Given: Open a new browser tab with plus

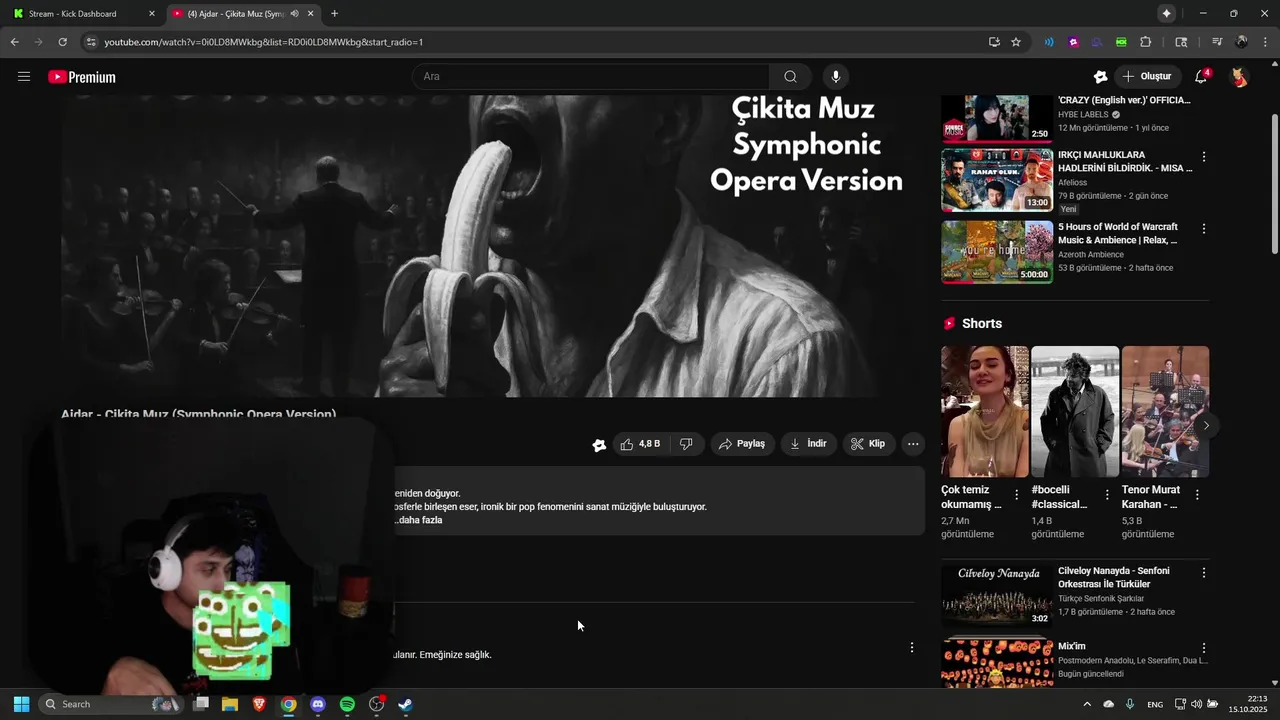Looking at the screenshot, I should [334, 14].
